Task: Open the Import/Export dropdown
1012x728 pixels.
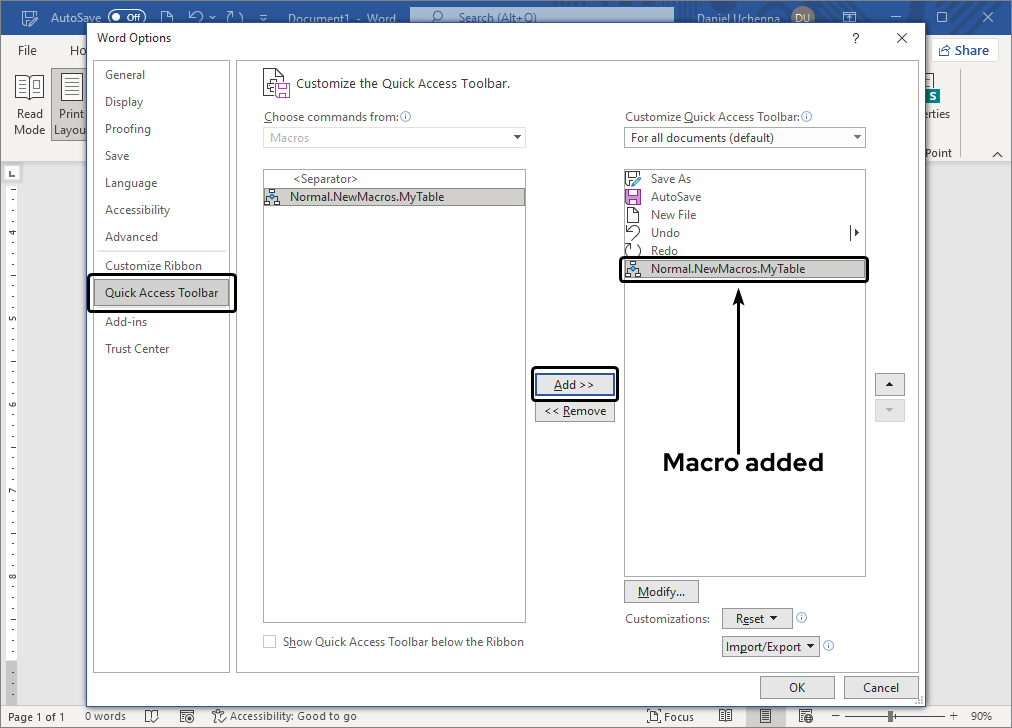Action: point(770,646)
